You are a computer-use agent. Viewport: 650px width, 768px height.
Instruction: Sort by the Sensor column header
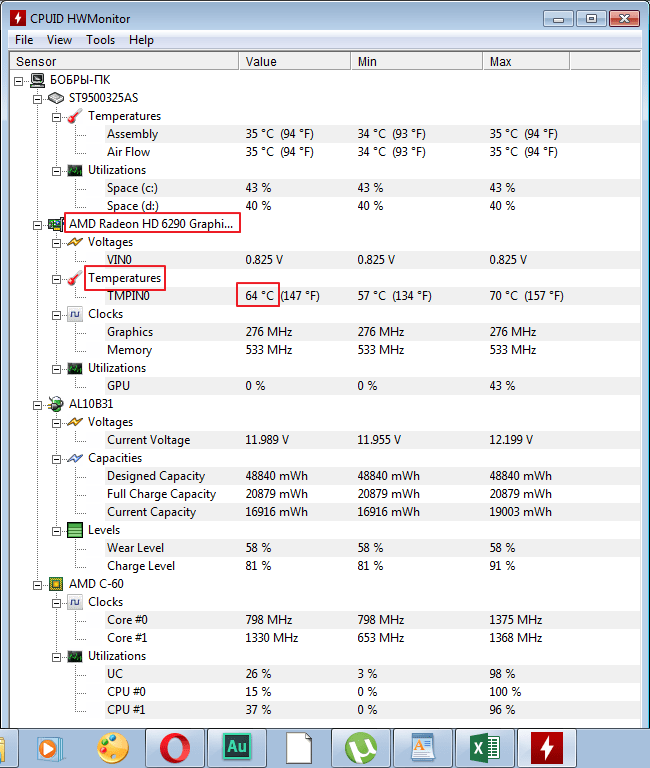(x=124, y=62)
